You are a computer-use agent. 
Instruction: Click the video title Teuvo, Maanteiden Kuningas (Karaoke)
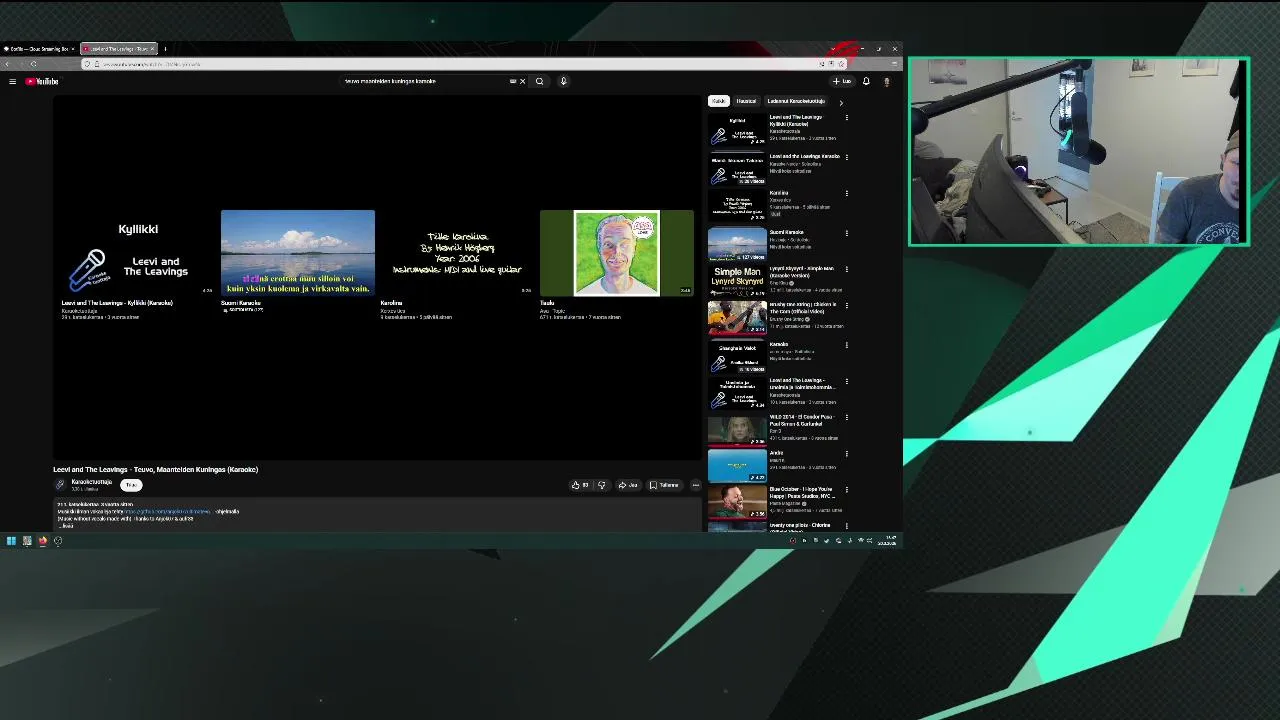pyautogui.click(x=156, y=469)
